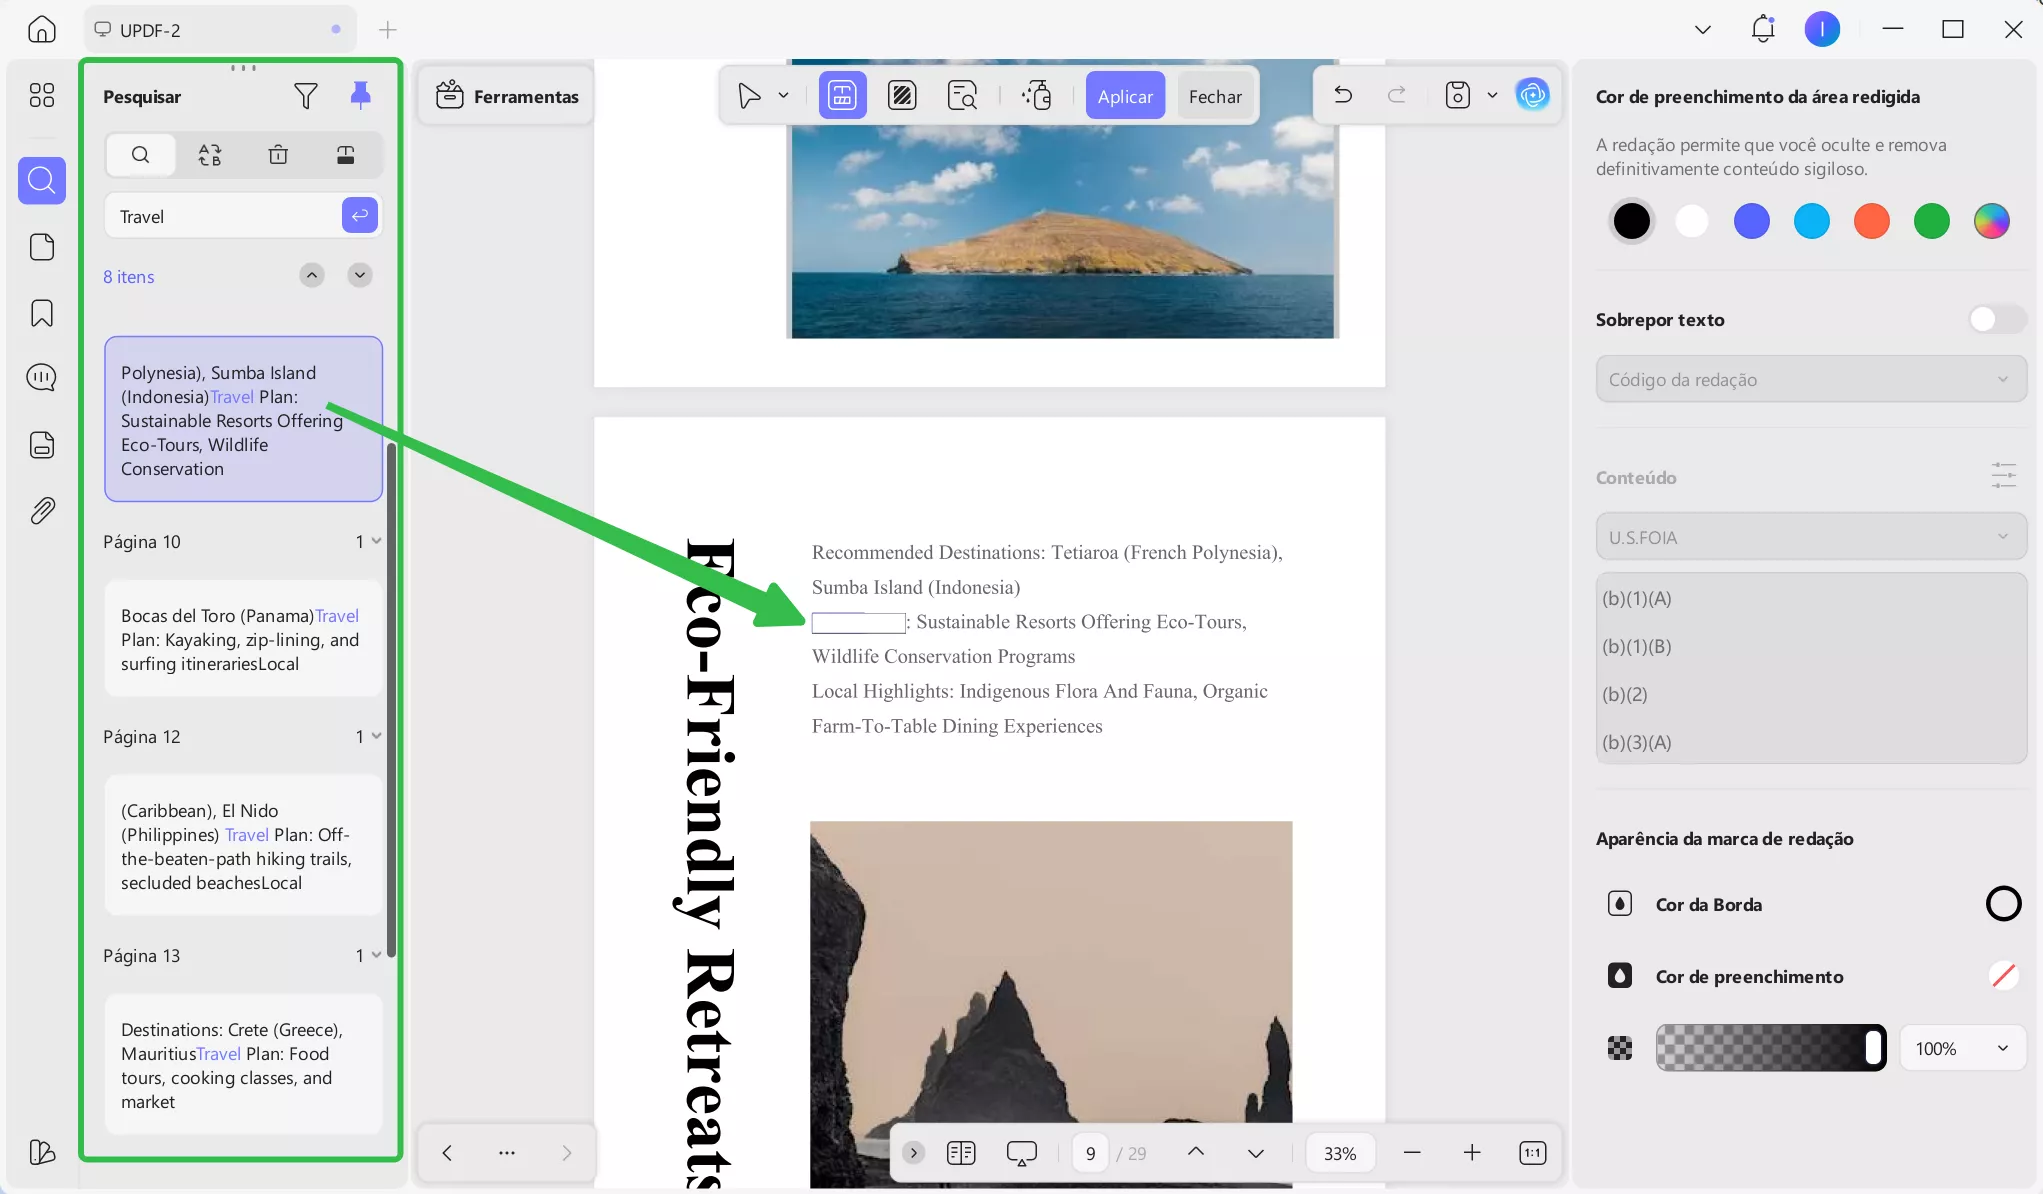This screenshot has width=2043, height=1194.
Task: Open the bookmarks panel in left sidebar
Action: 42,313
